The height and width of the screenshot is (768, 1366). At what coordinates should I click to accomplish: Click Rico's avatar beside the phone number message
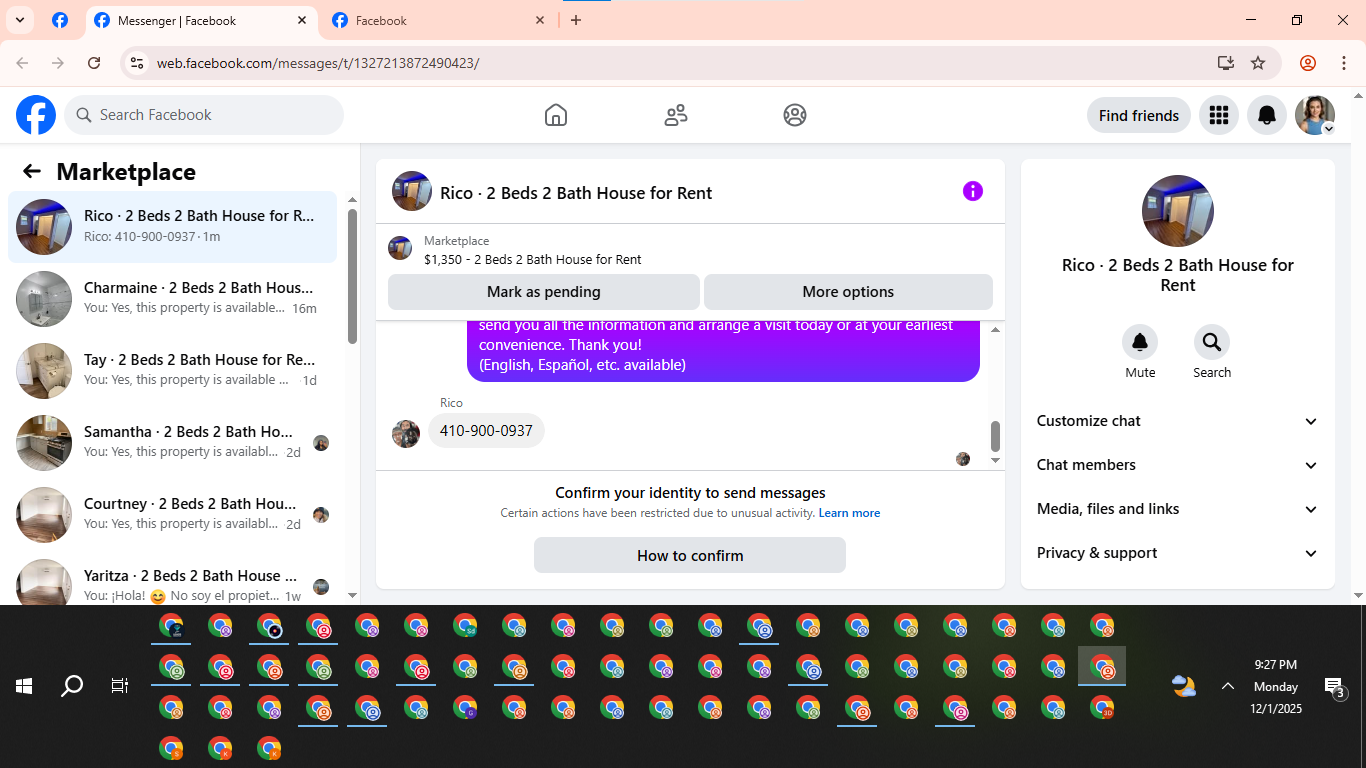pyautogui.click(x=406, y=433)
